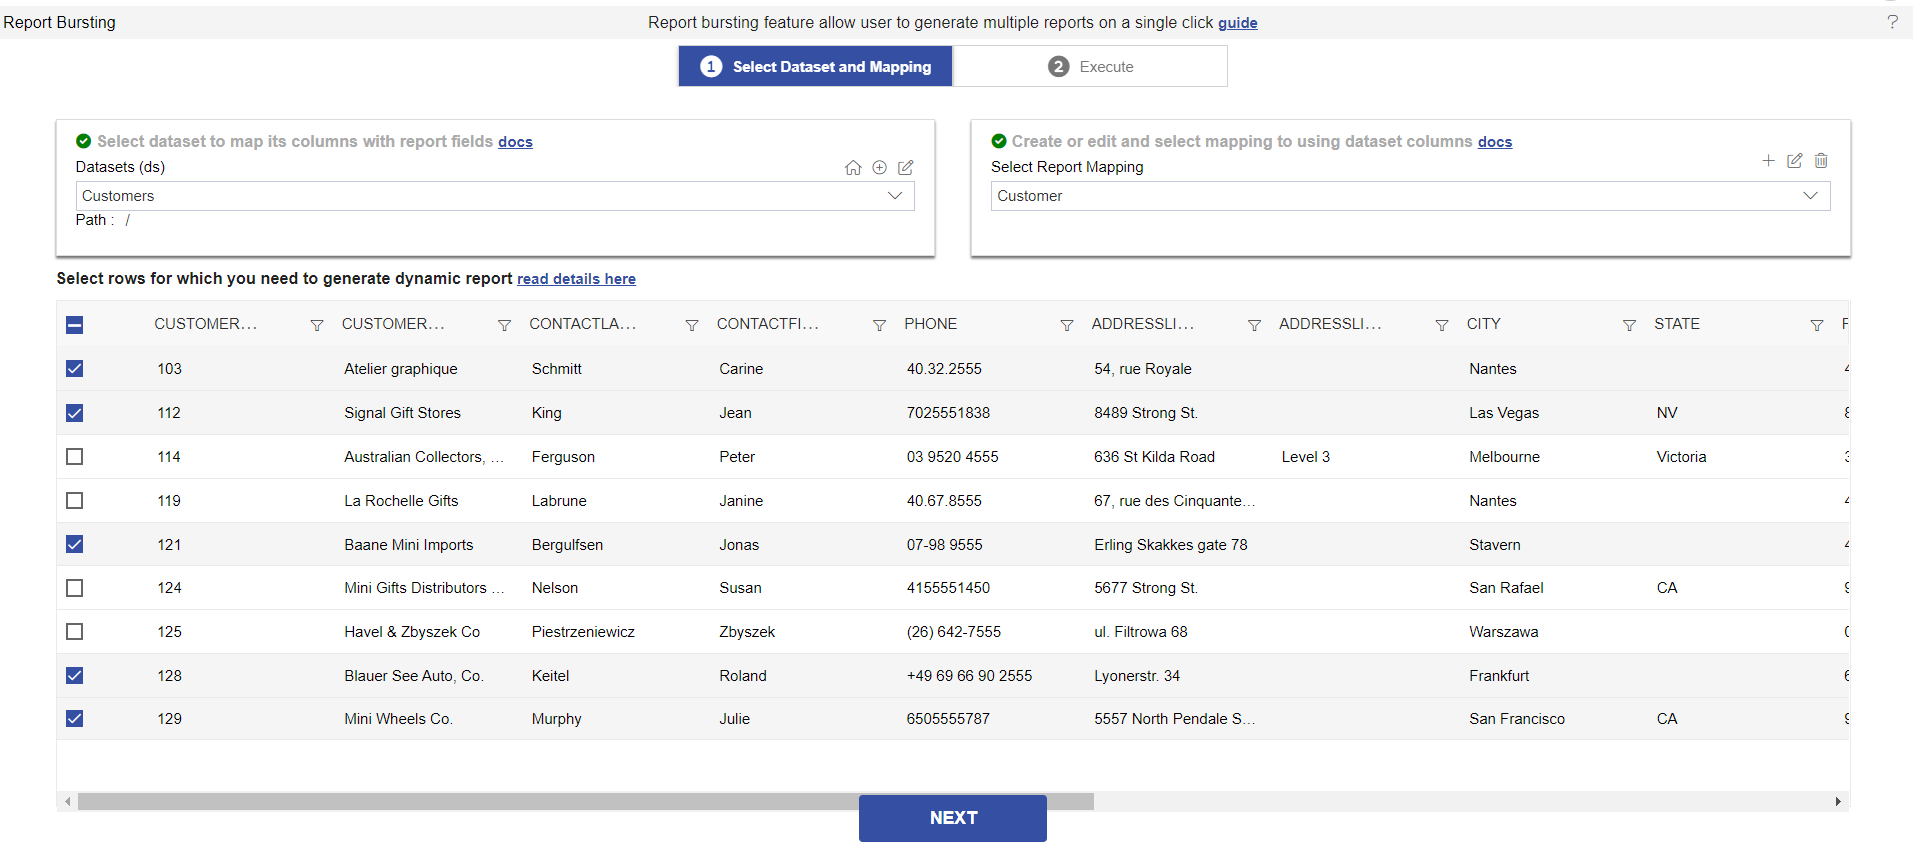Add new report mapping plus icon

tap(1768, 160)
